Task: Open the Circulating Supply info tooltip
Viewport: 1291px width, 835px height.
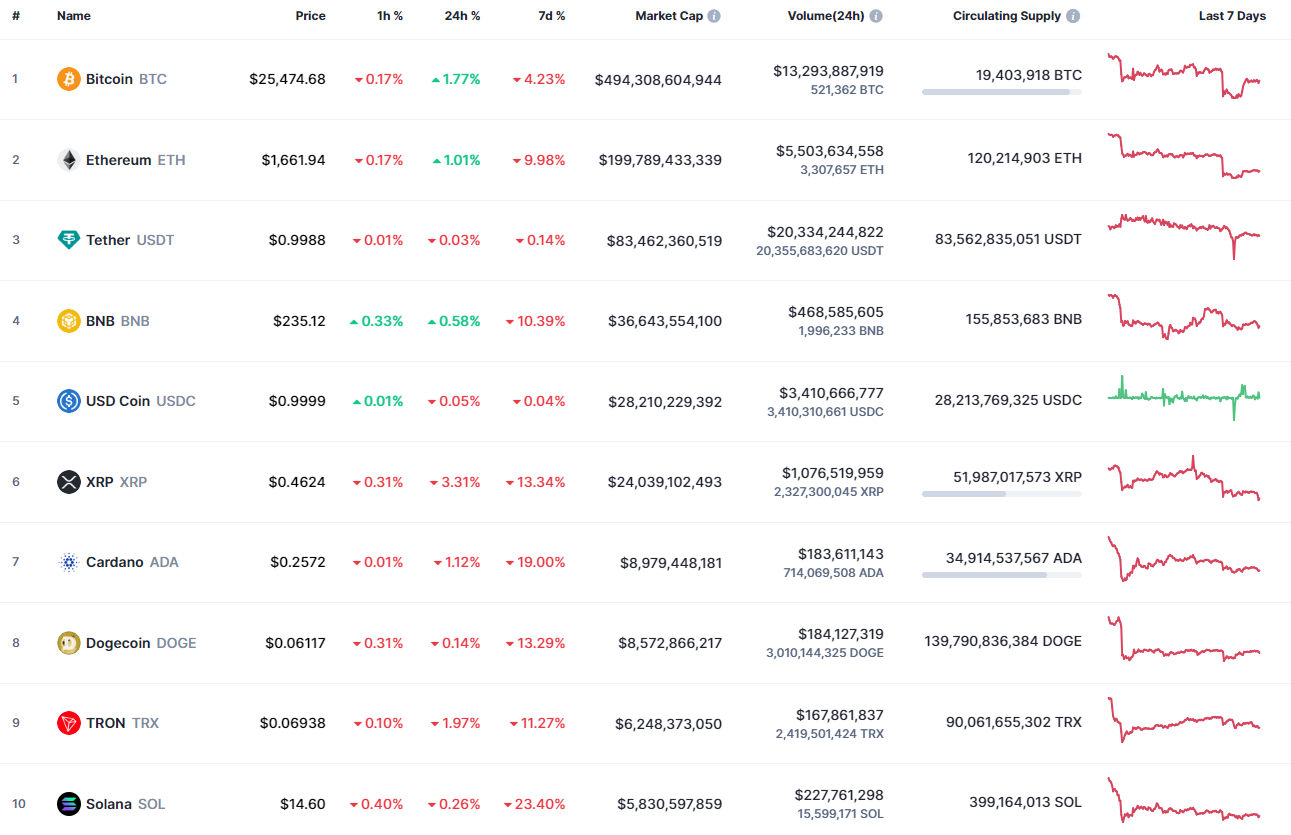Action: click(x=1072, y=15)
